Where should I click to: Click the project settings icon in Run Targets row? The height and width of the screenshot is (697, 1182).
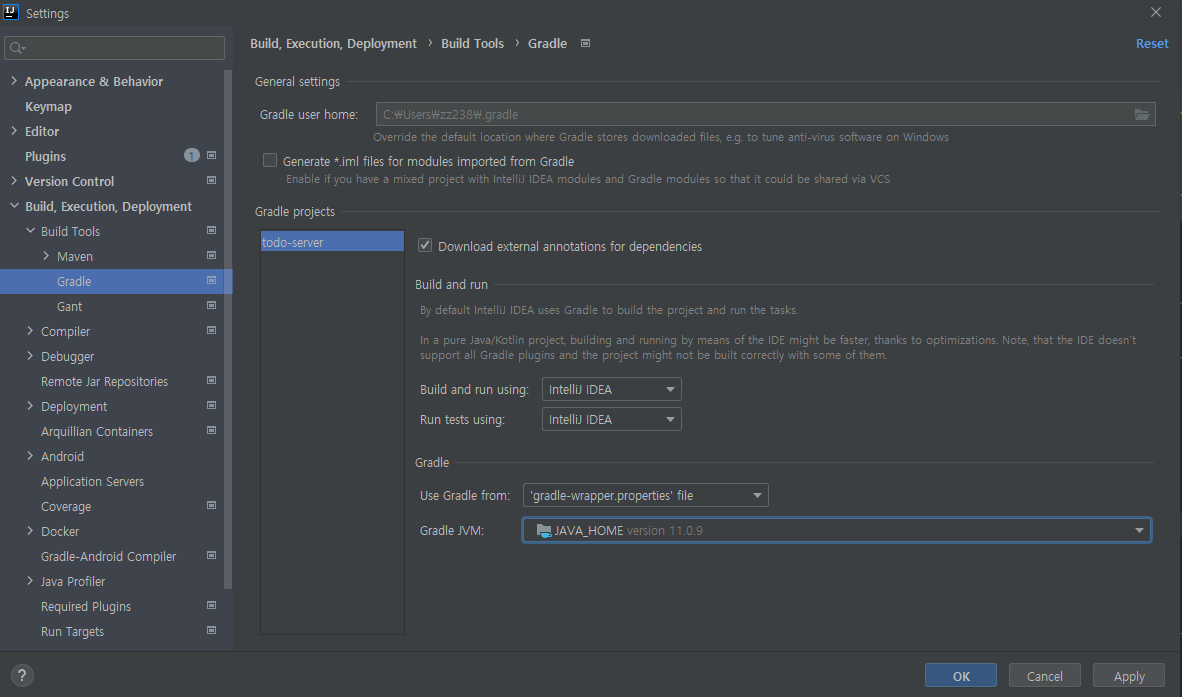(211, 630)
